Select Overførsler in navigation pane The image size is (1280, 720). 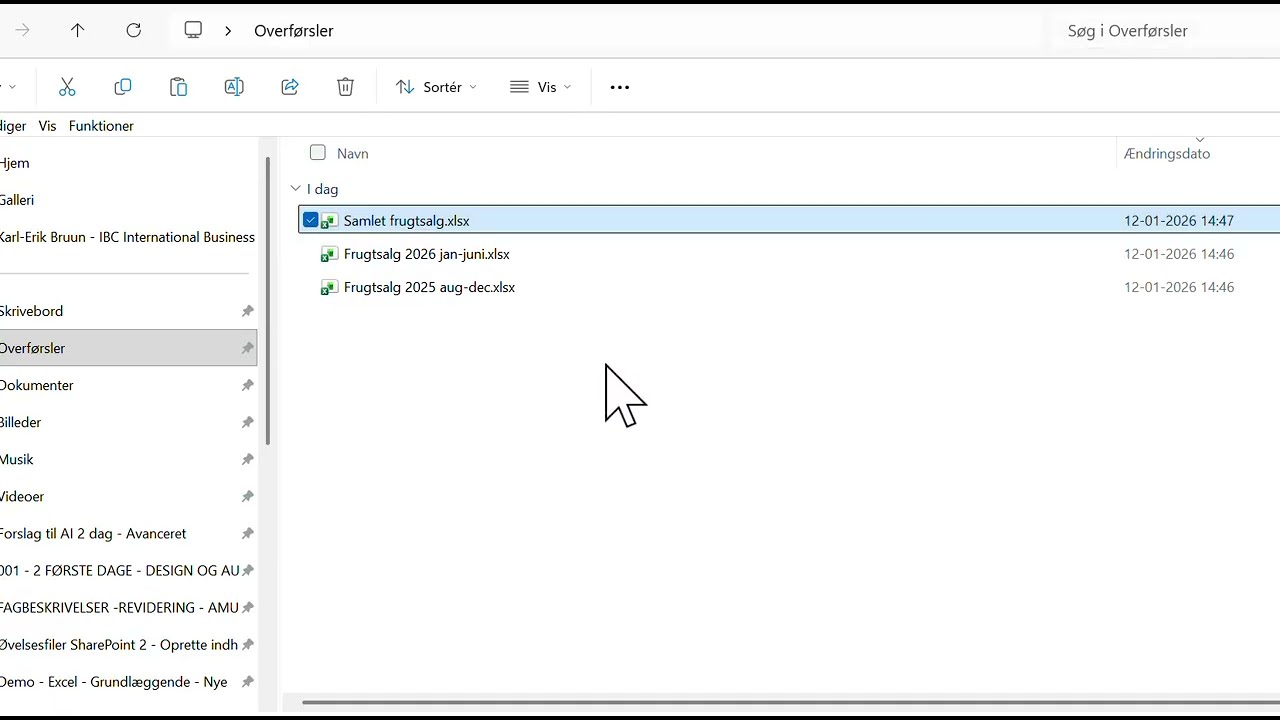128,348
